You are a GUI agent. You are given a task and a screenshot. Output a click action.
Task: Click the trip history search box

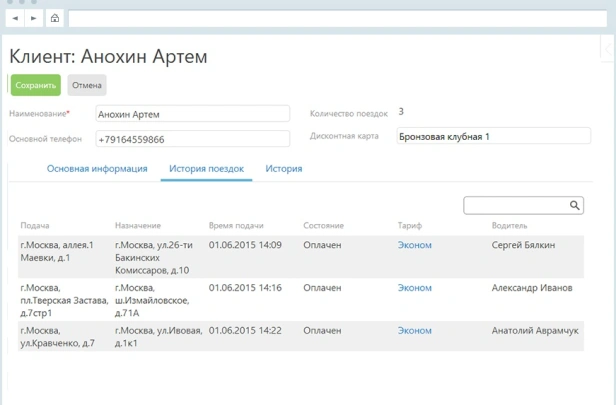click(x=516, y=205)
